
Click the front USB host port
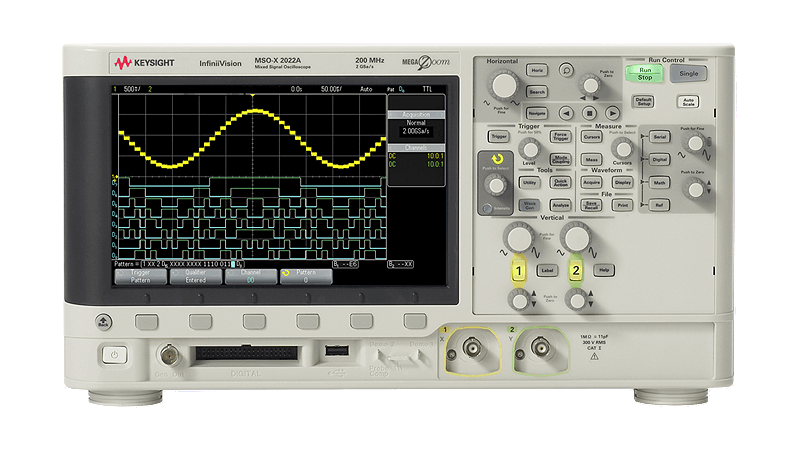[x=337, y=351]
